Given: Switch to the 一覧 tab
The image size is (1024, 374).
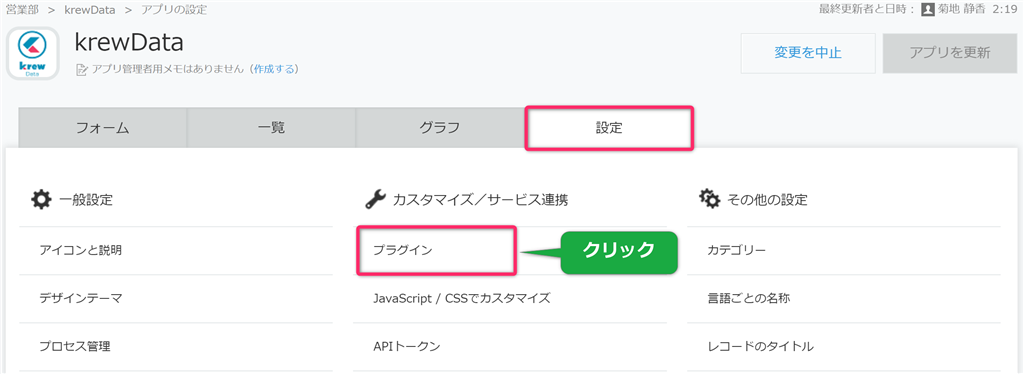Looking at the screenshot, I should 271,128.
